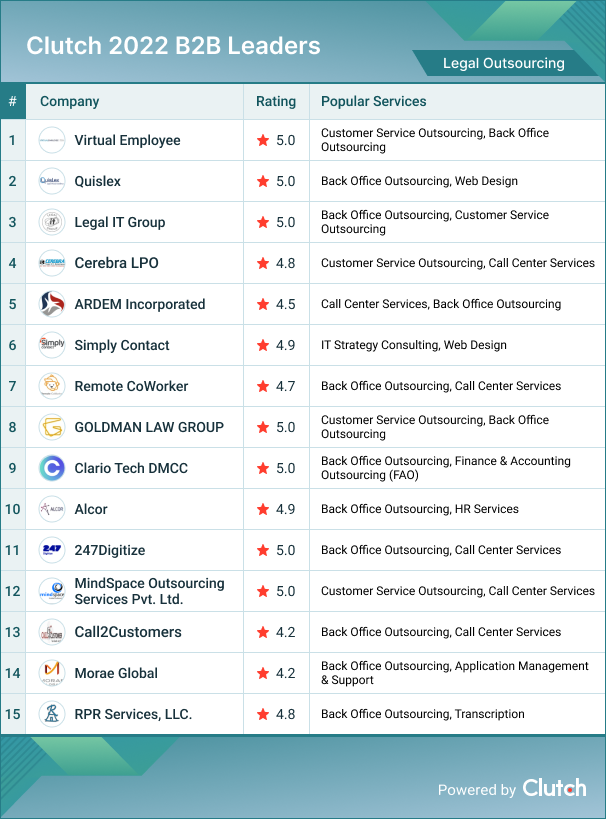Click Morae Global's Application Management services text
606x819 pixels.
454,673
